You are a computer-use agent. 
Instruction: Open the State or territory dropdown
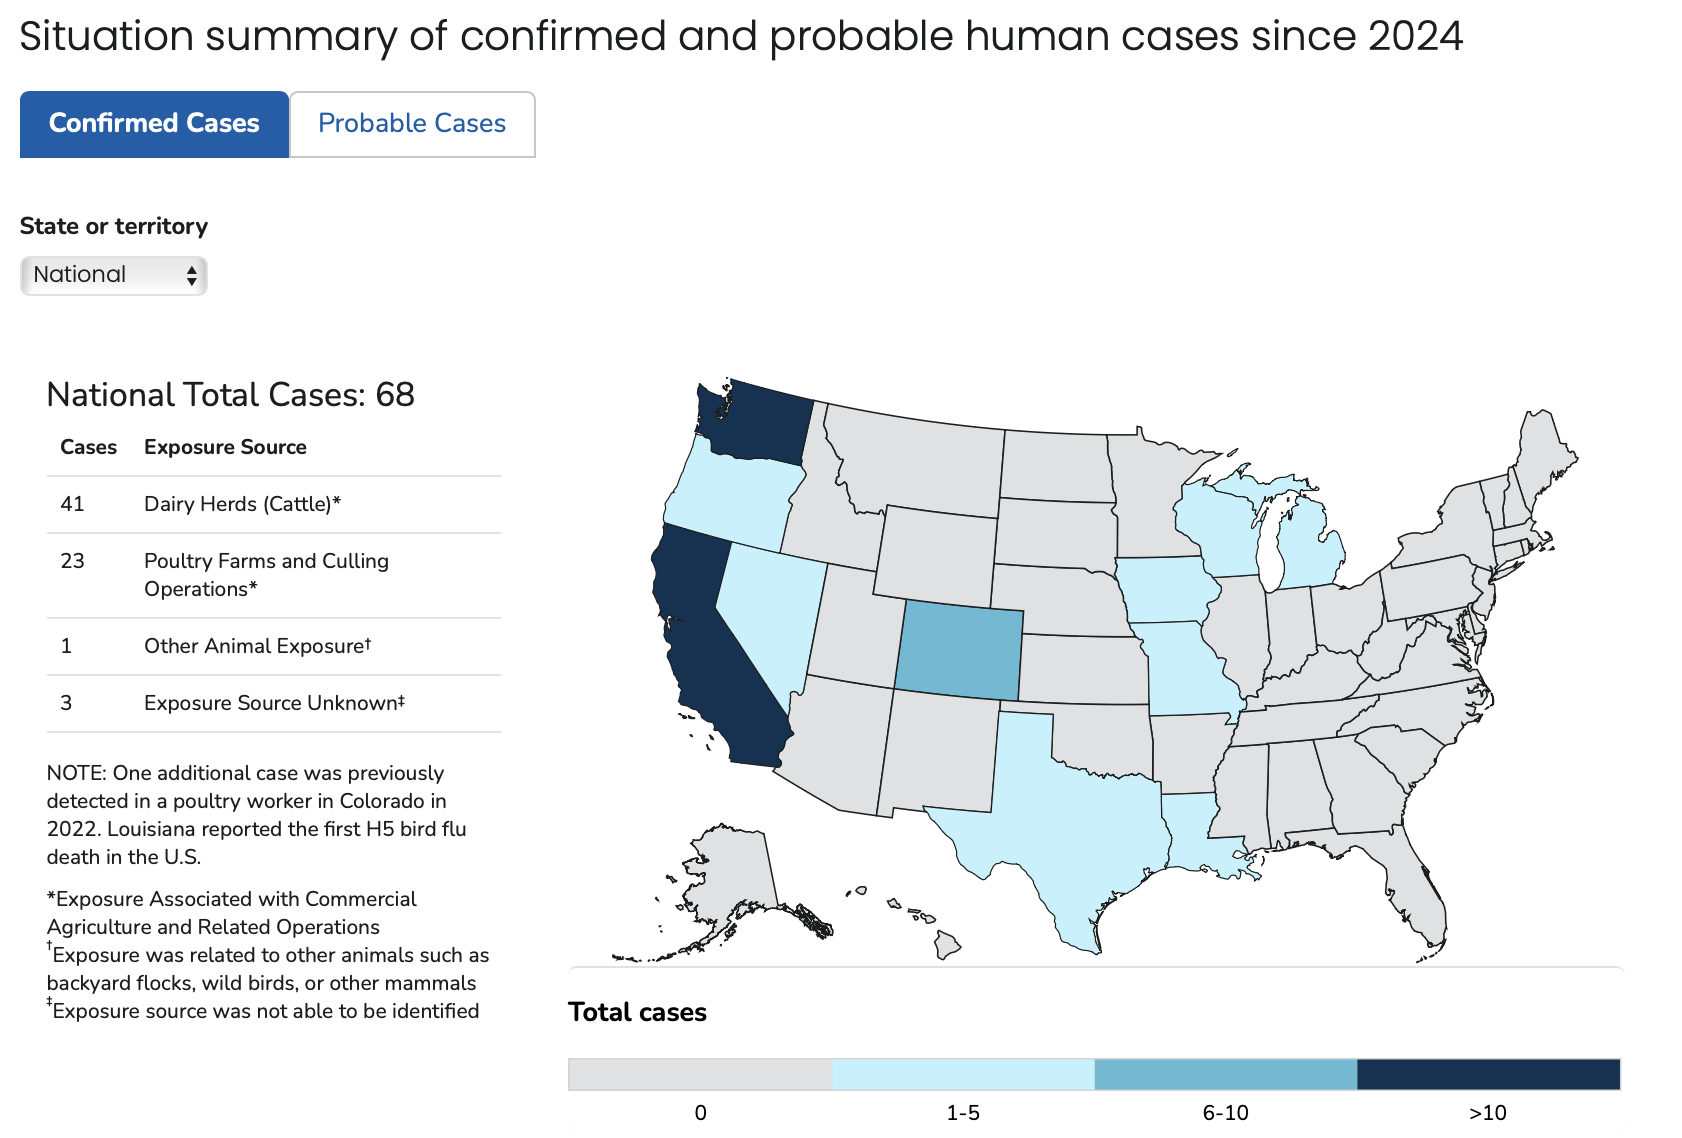(113, 275)
